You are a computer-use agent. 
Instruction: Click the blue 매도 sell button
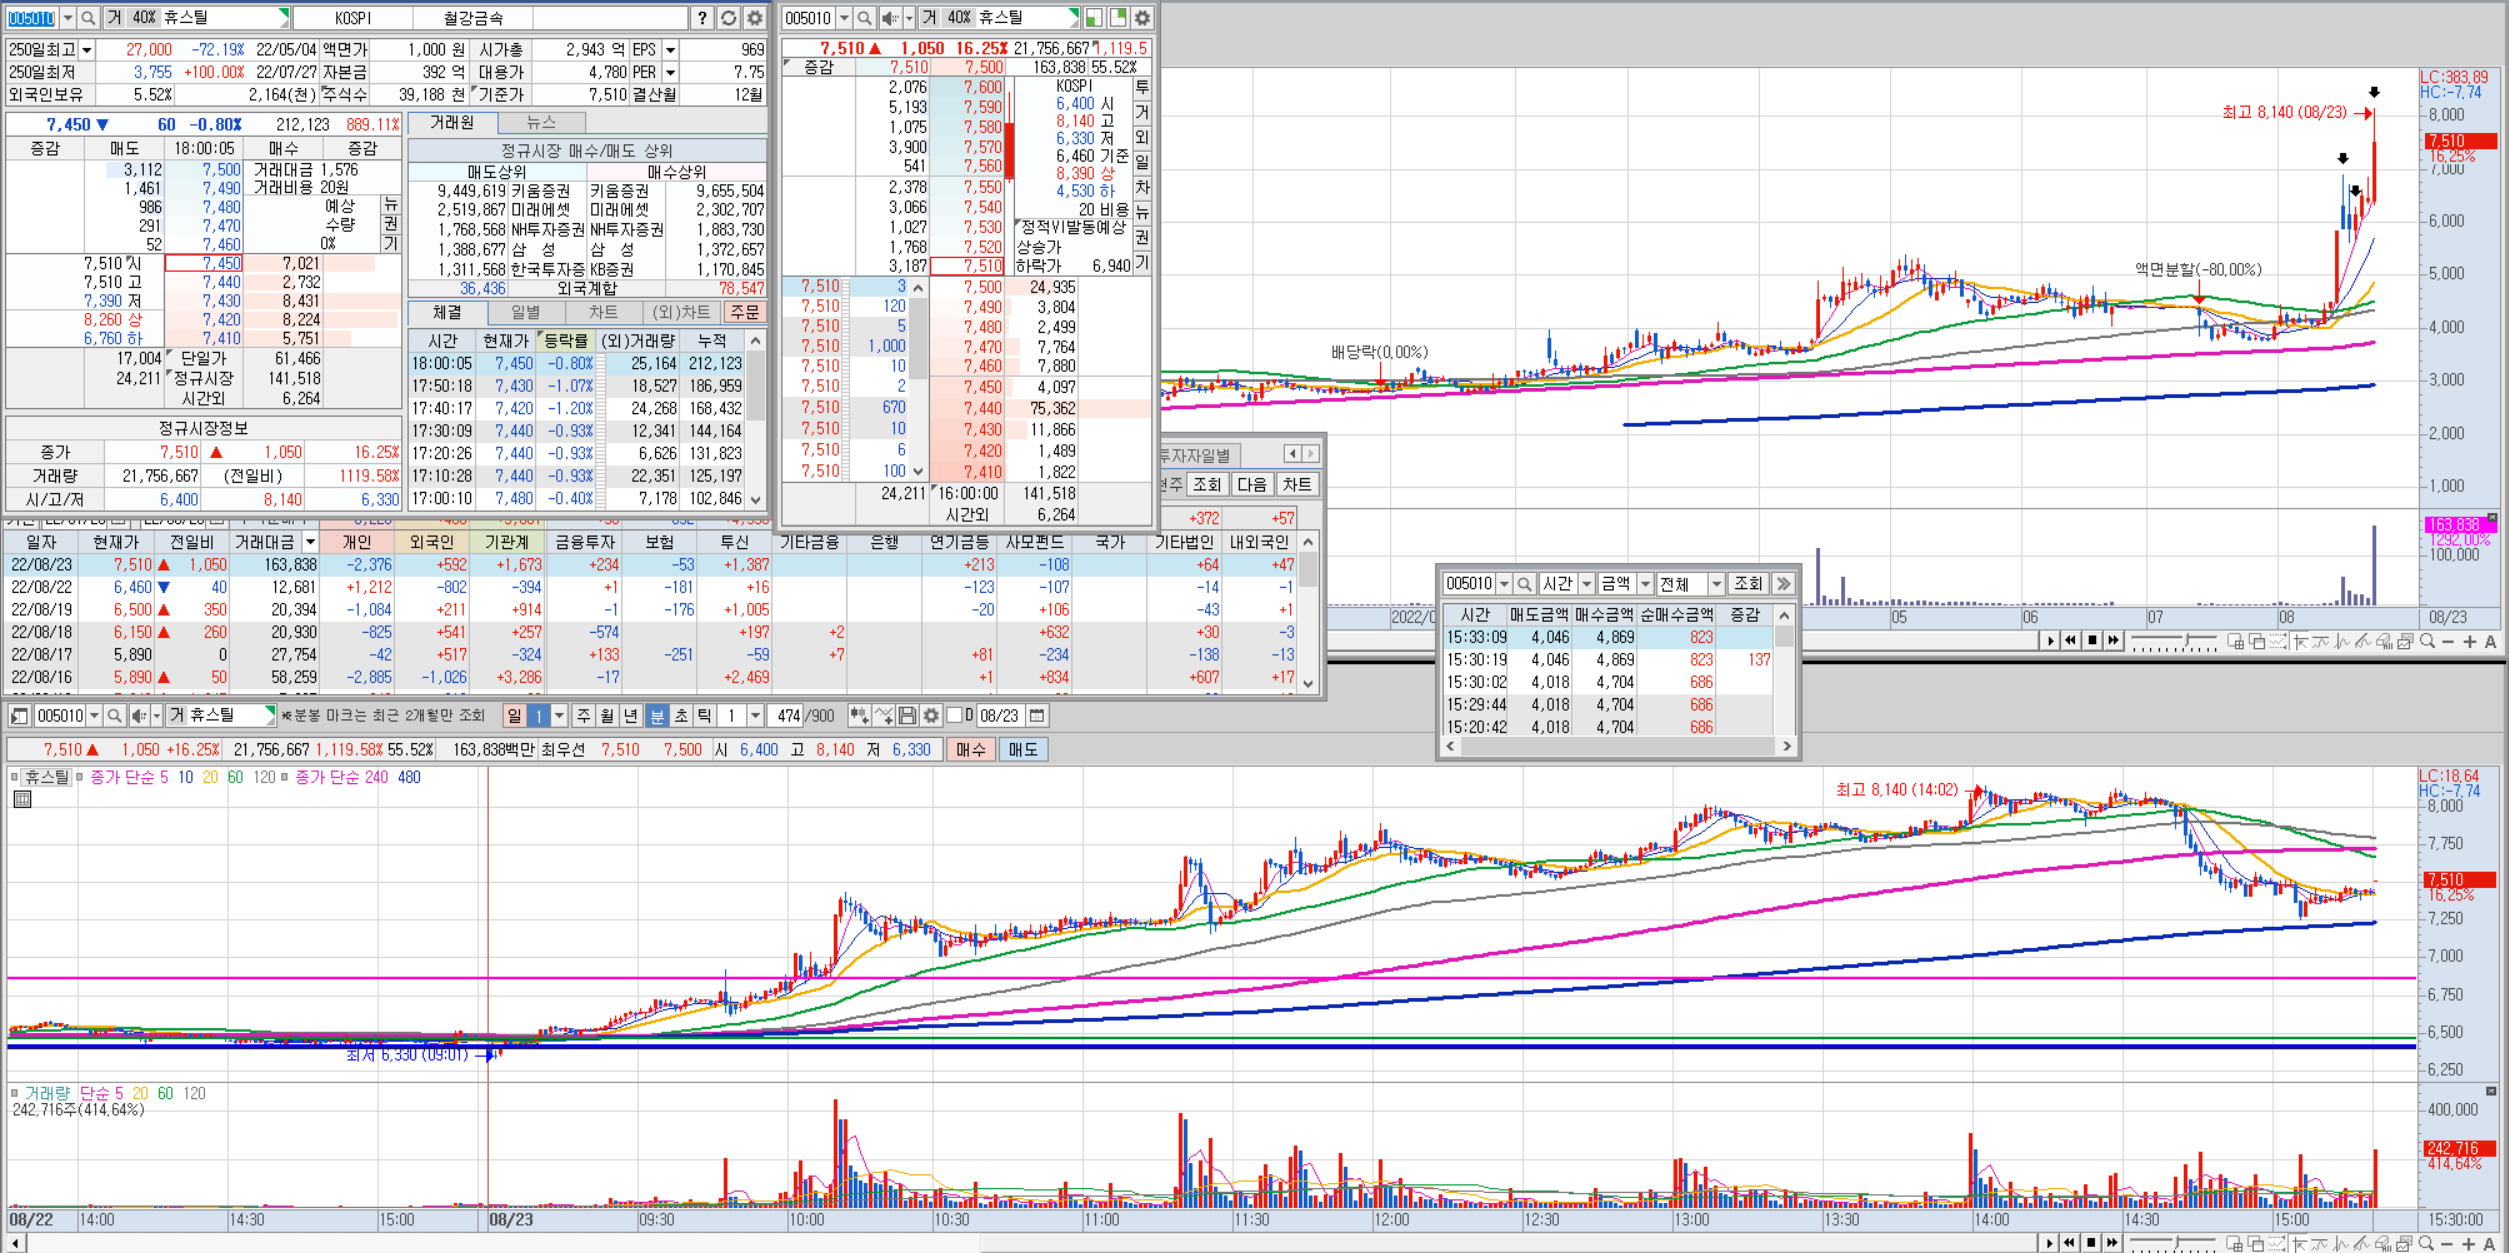click(x=1023, y=750)
